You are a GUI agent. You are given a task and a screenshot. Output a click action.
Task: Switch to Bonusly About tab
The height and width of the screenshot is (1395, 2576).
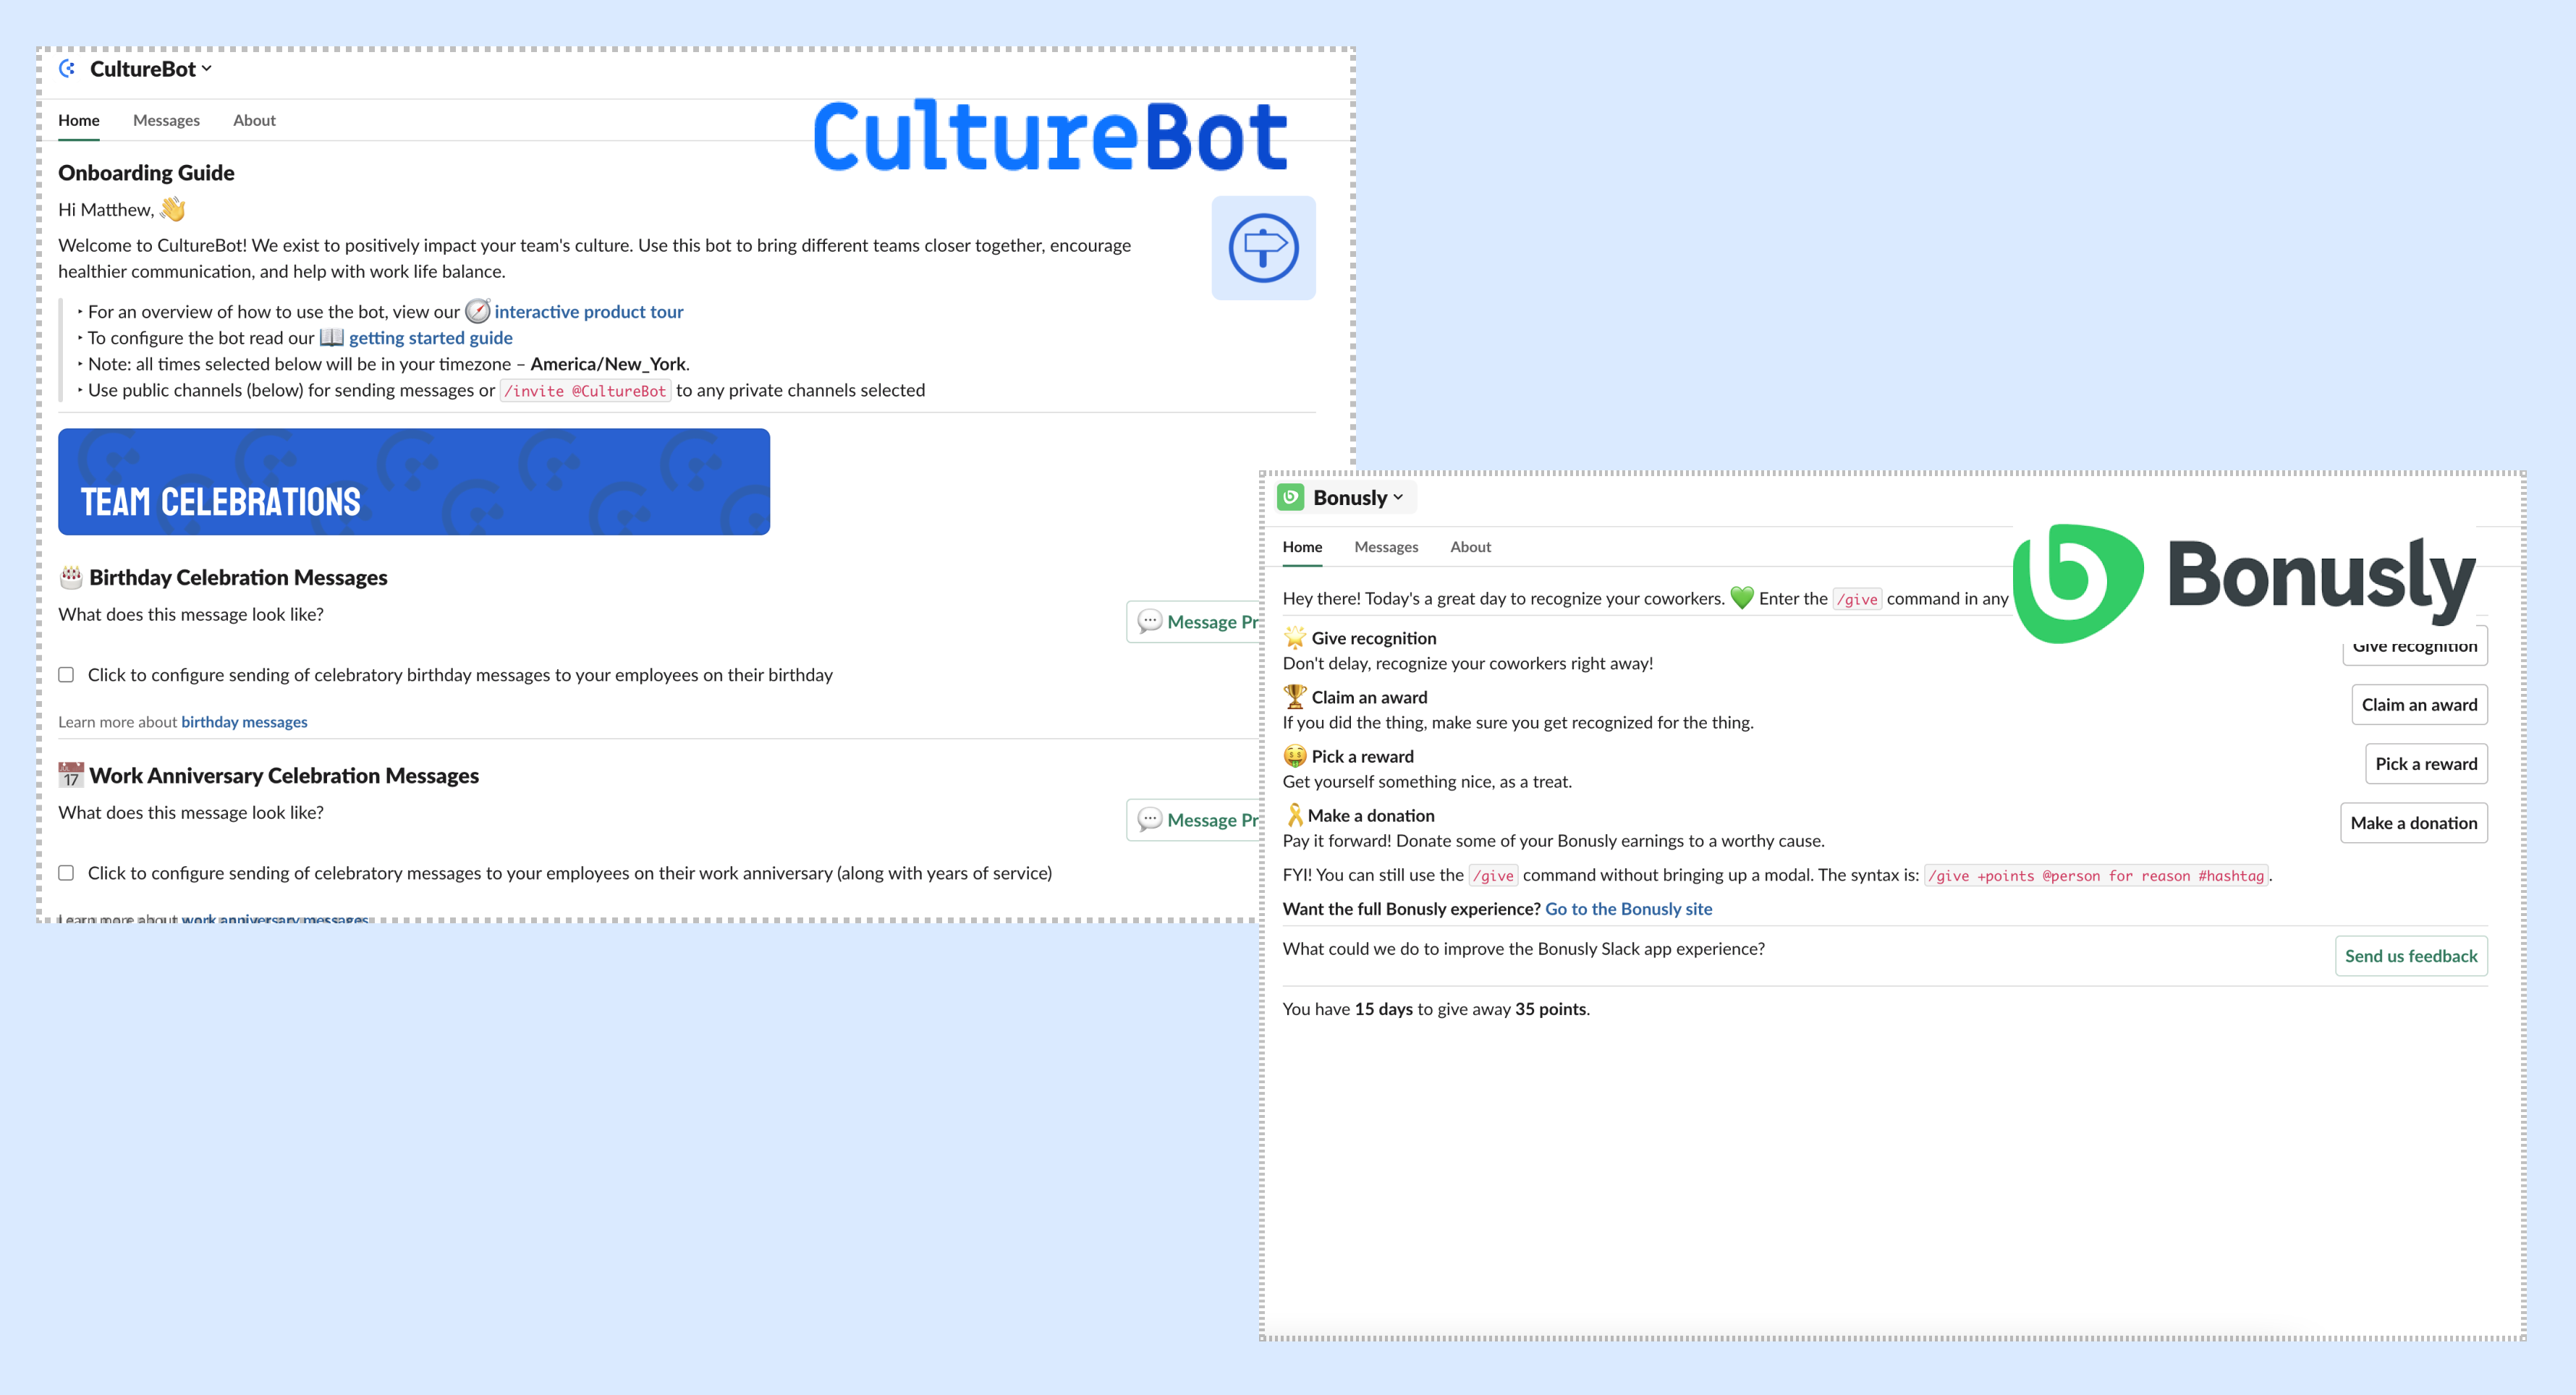[1470, 546]
